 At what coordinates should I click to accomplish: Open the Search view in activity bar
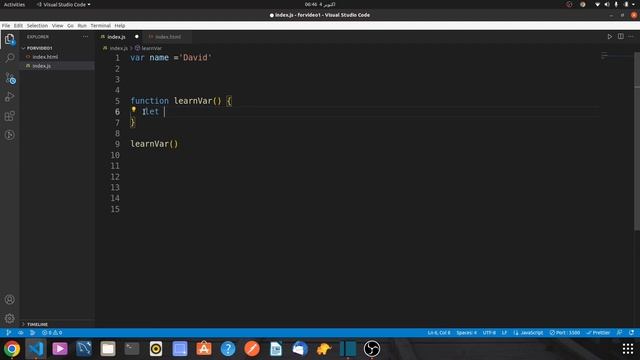point(10,58)
